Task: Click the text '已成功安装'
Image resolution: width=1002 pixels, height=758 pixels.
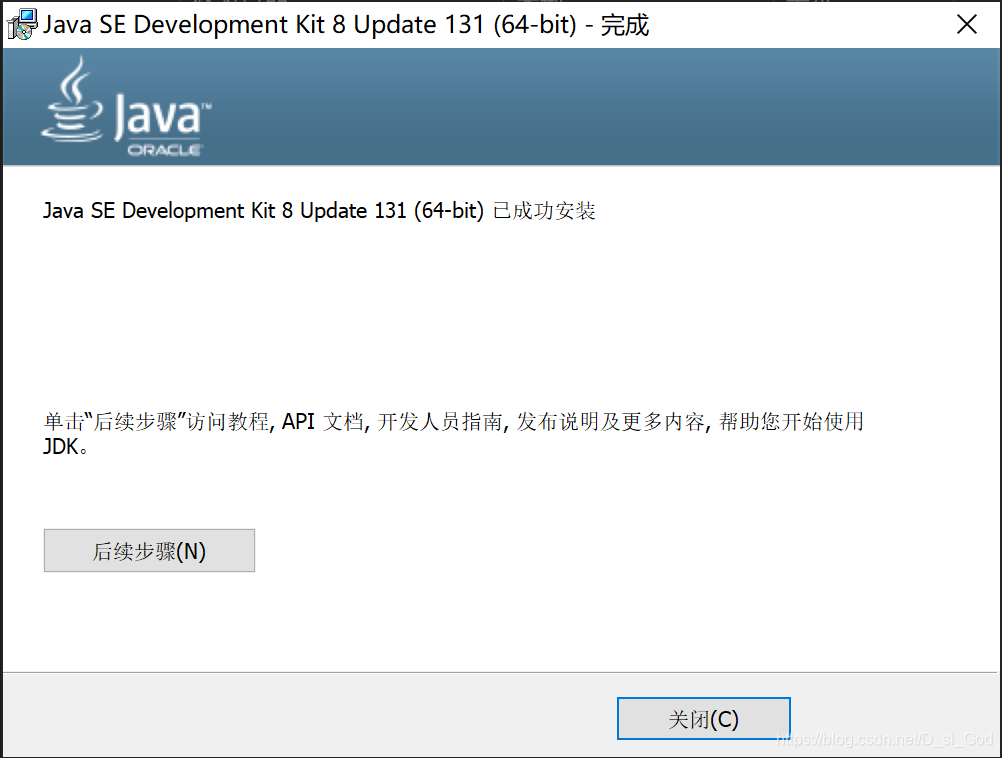Action: coord(544,211)
